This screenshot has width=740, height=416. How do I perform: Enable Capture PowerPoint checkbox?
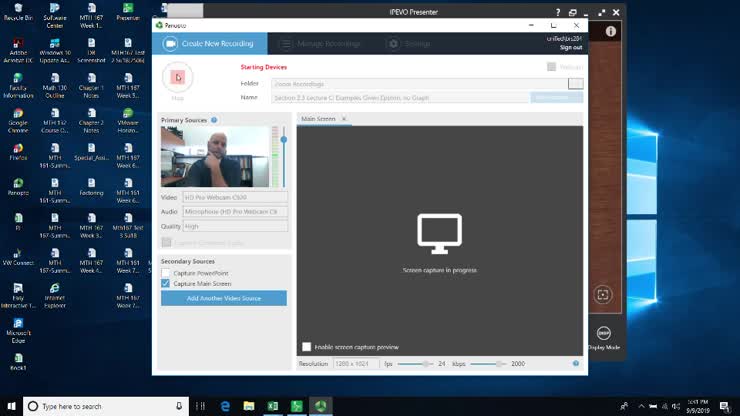(x=165, y=273)
